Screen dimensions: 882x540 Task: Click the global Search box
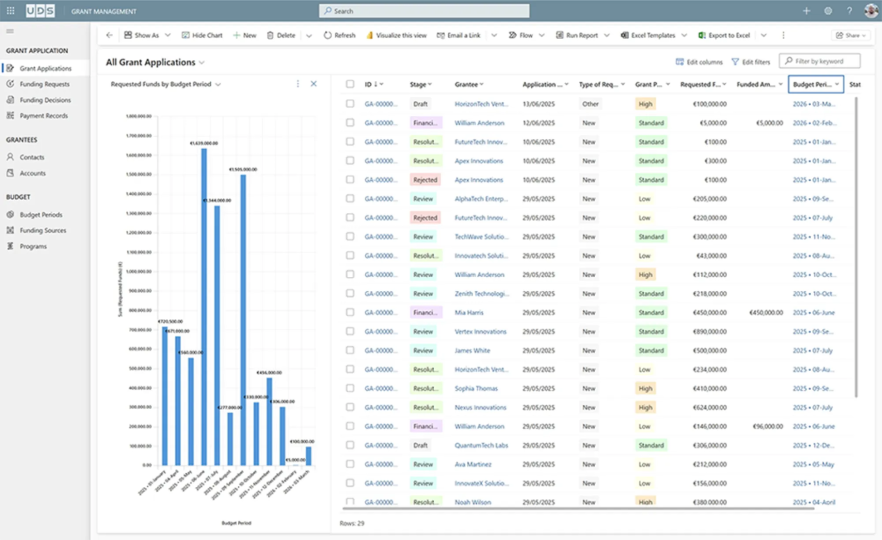tap(424, 11)
